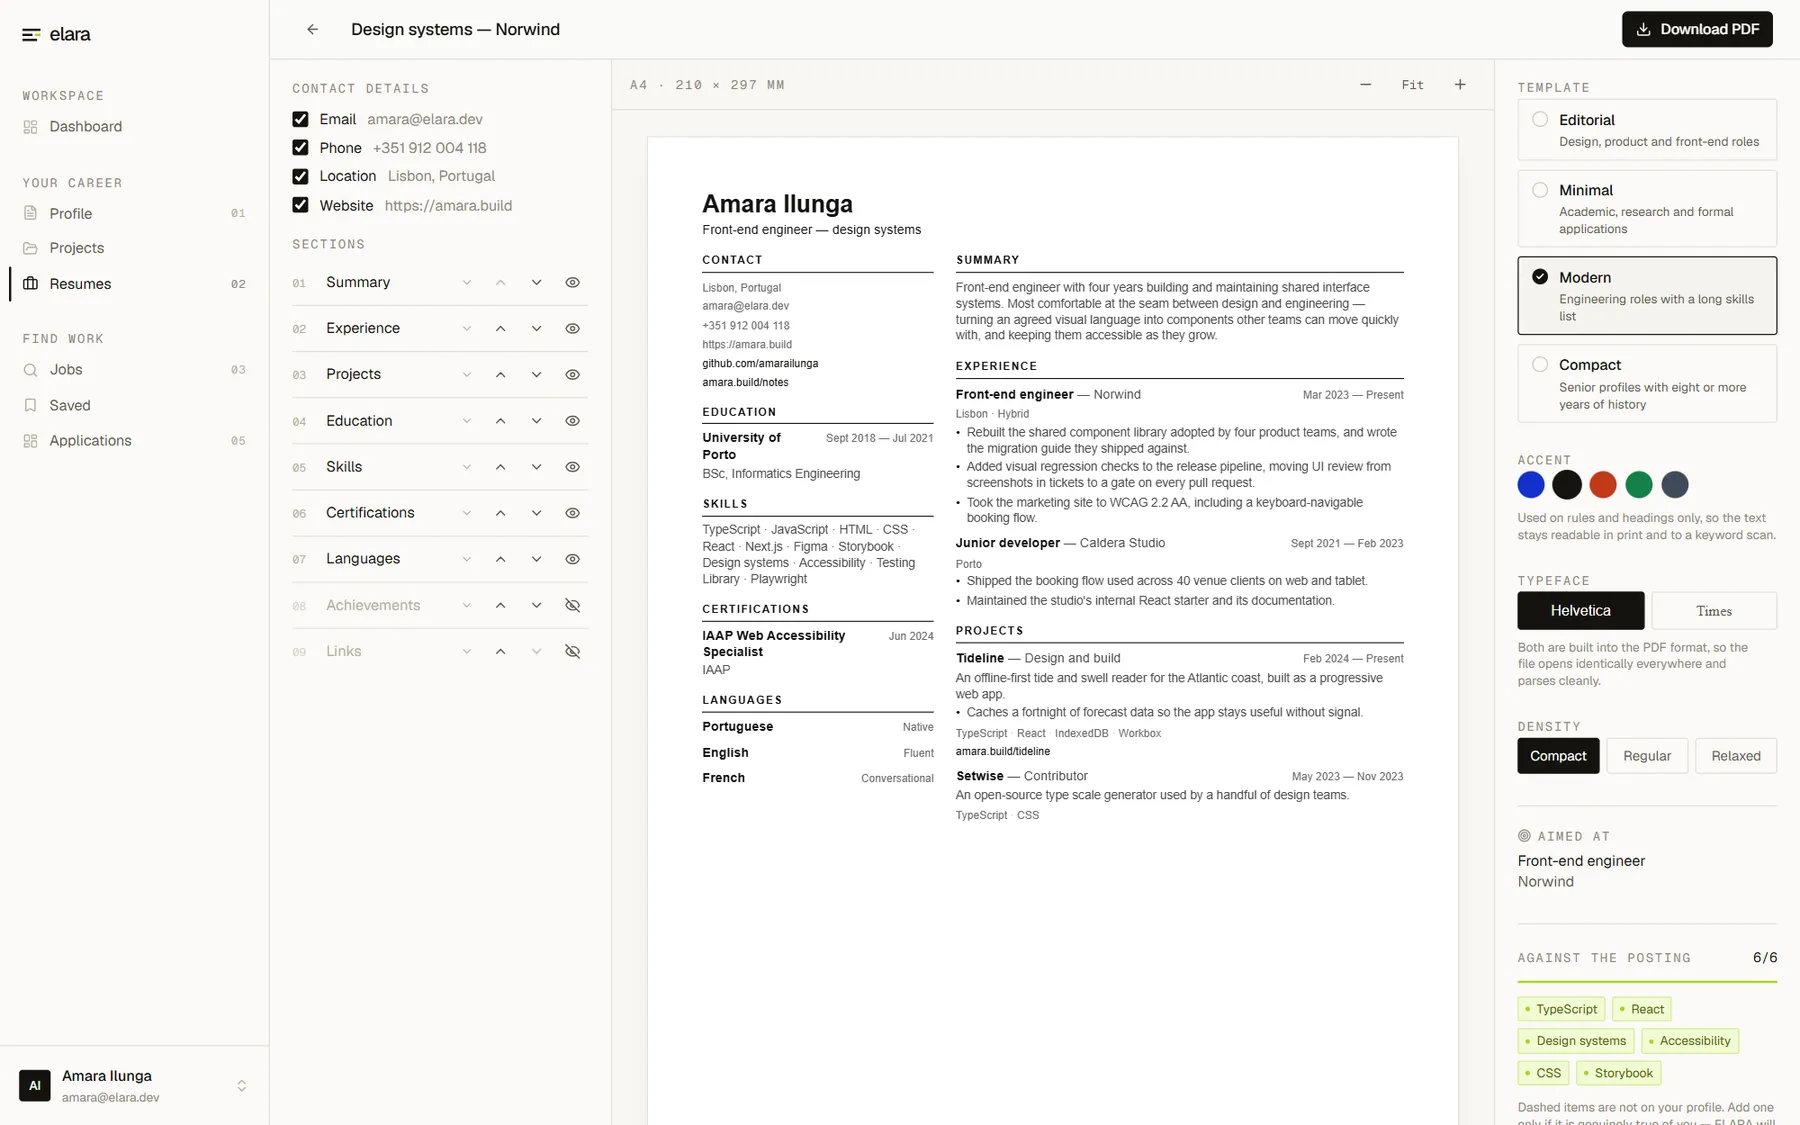Uncheck the Location contact checkbox
1800x1125 pixels.
click(x=300, y=176)
